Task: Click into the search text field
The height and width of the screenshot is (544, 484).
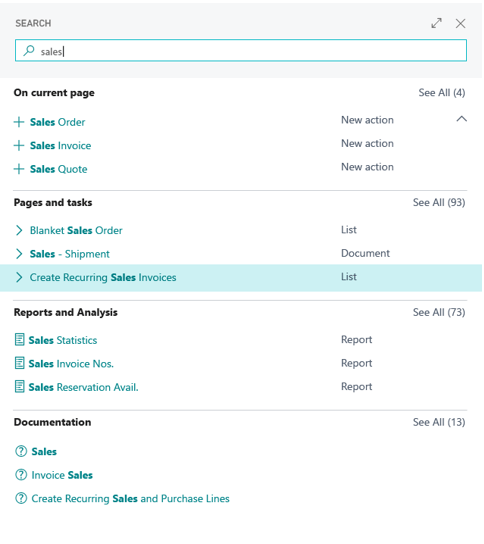Action: (241, 51)
